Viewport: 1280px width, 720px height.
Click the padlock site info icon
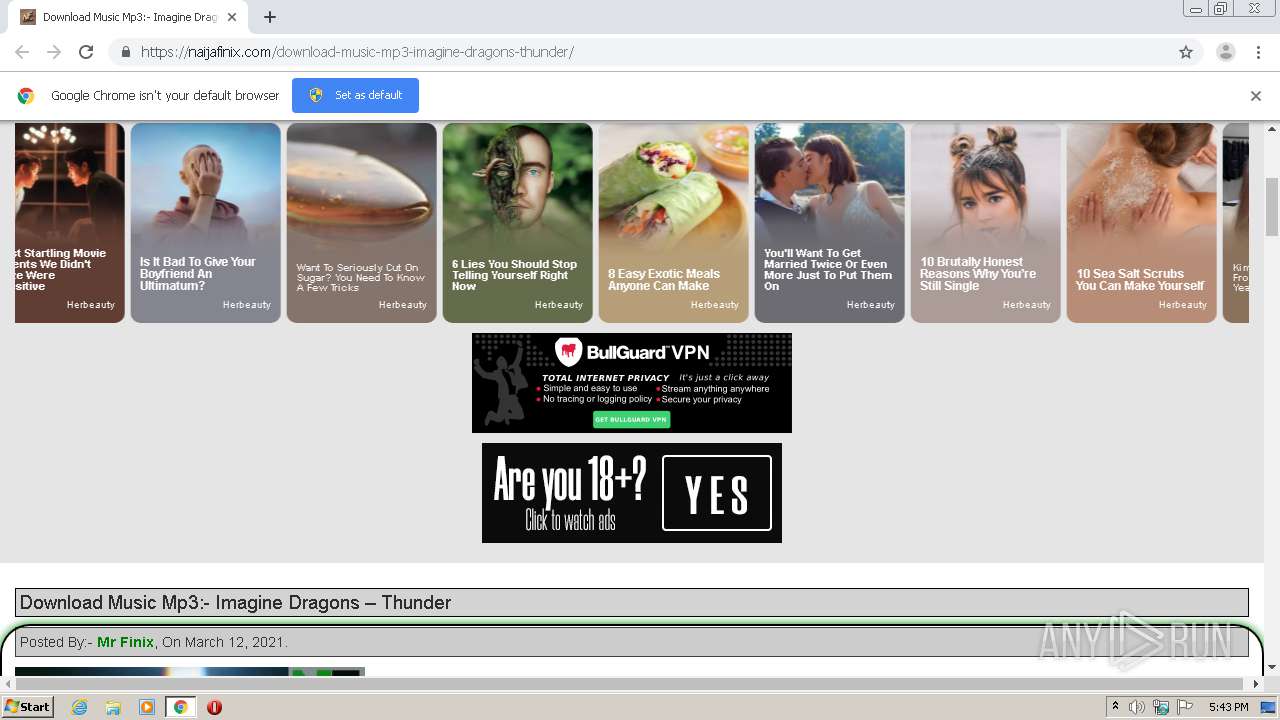click(x=125, y=52)
